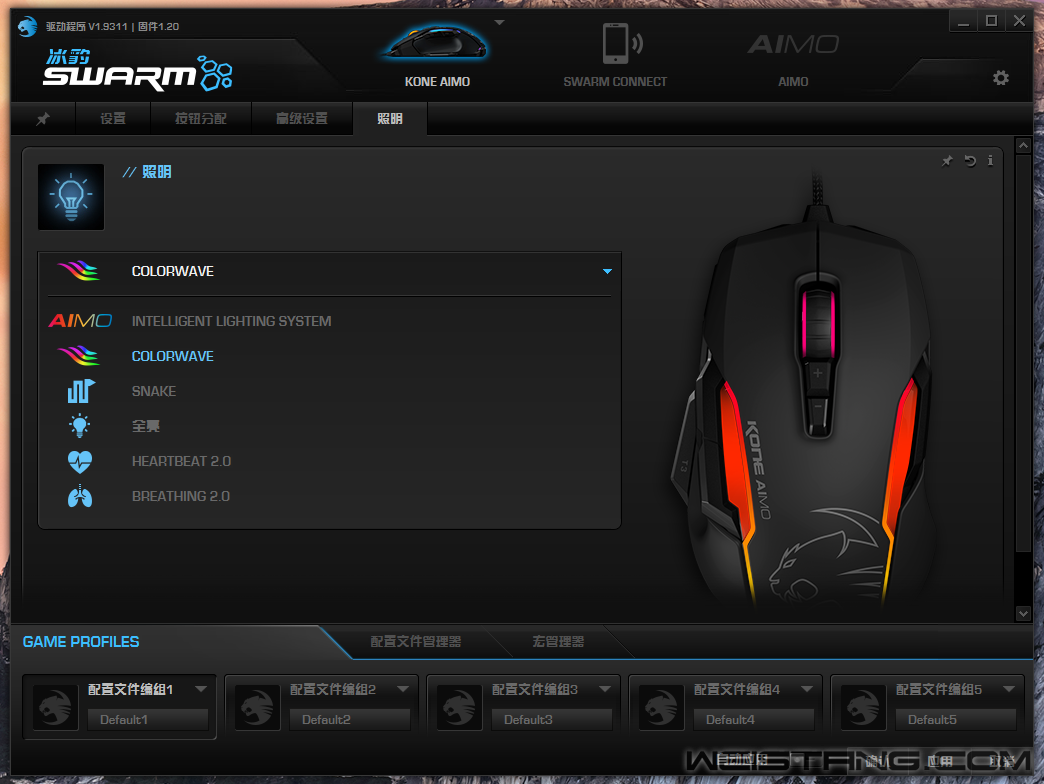Click the Default3 profile name field
The height and width of the screenshot is (784, 1044).
(551, 719)
